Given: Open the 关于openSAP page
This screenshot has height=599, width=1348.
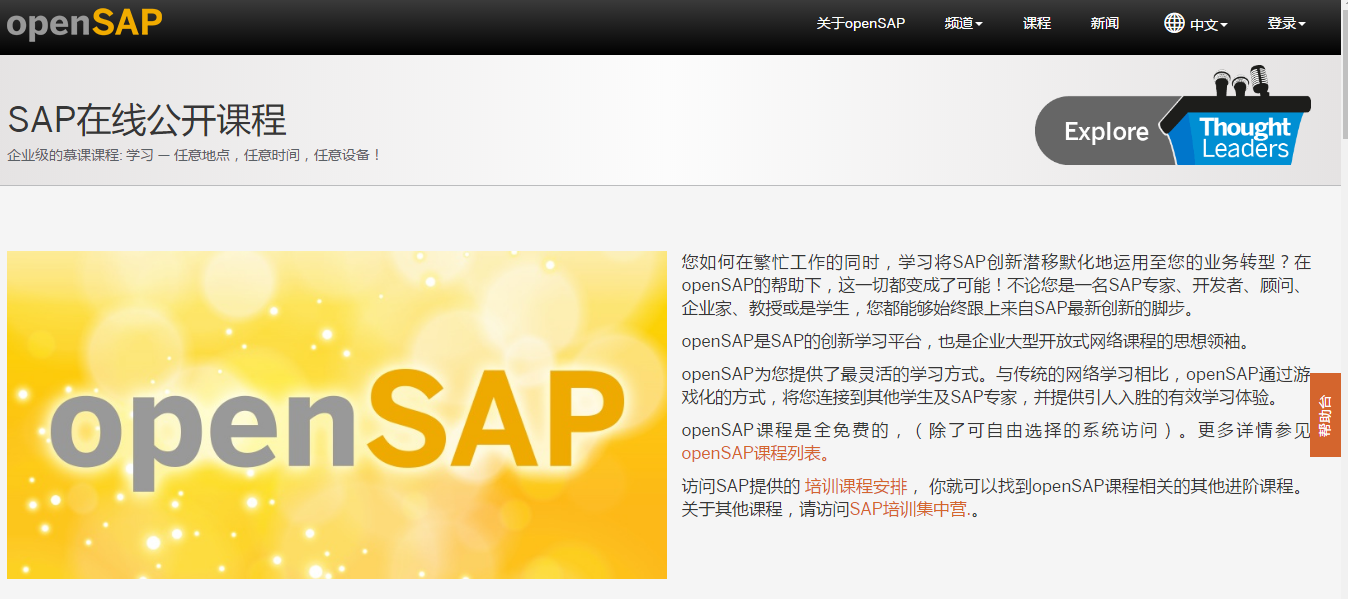Looking at the screenshot, I should [860, 24].
